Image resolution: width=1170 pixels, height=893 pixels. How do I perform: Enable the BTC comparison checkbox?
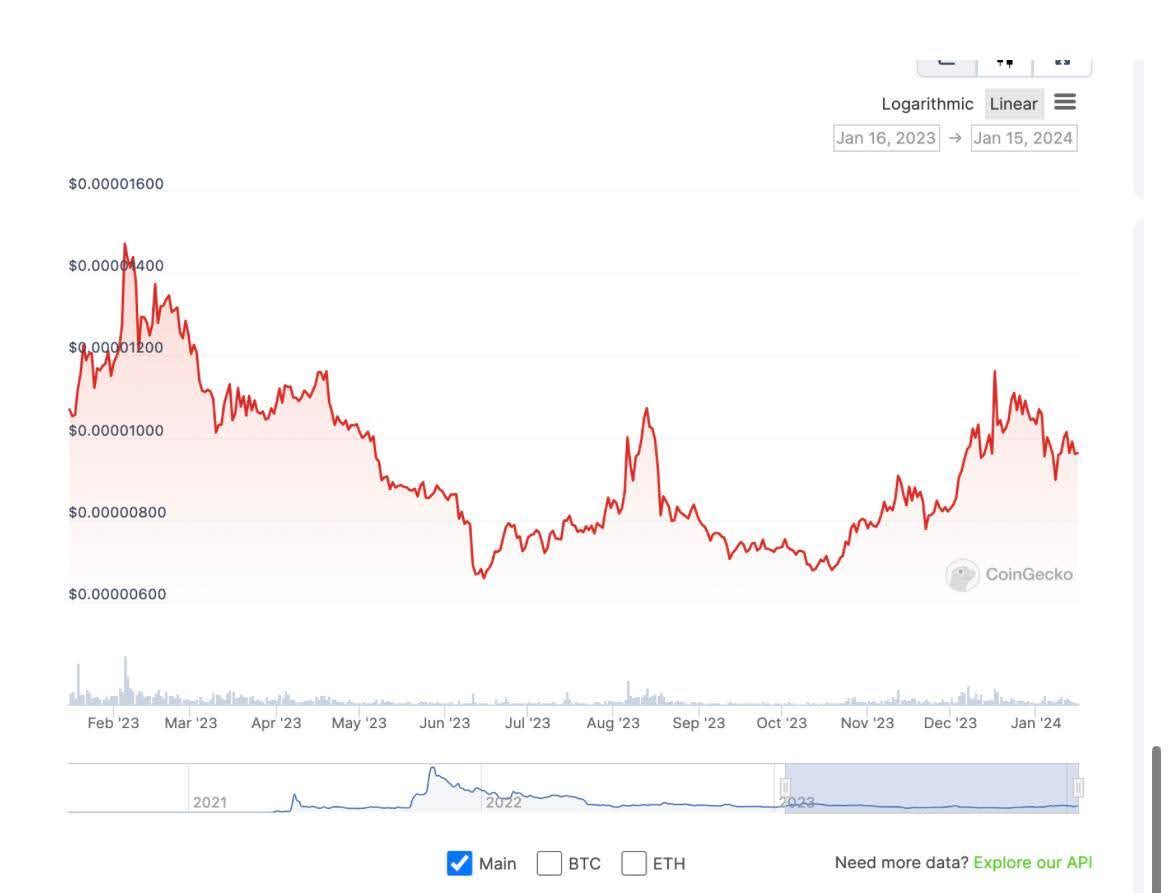549,863
